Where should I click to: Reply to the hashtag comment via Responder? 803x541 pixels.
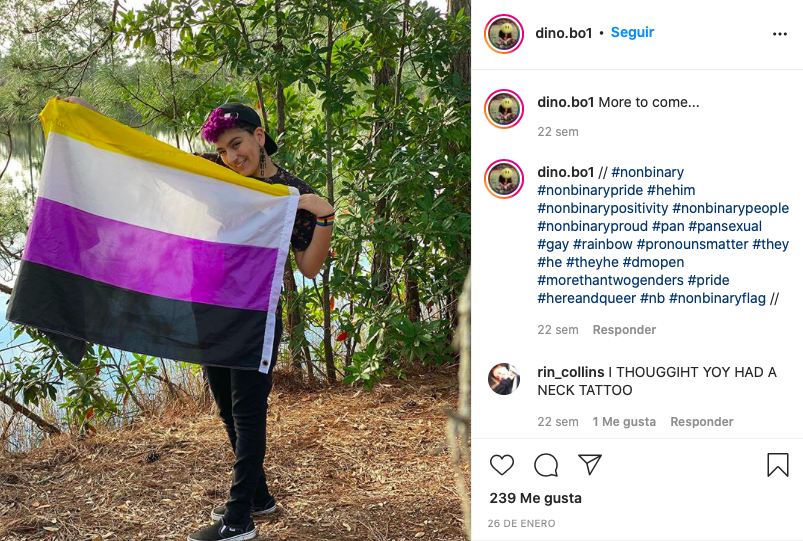coord(624,329)
